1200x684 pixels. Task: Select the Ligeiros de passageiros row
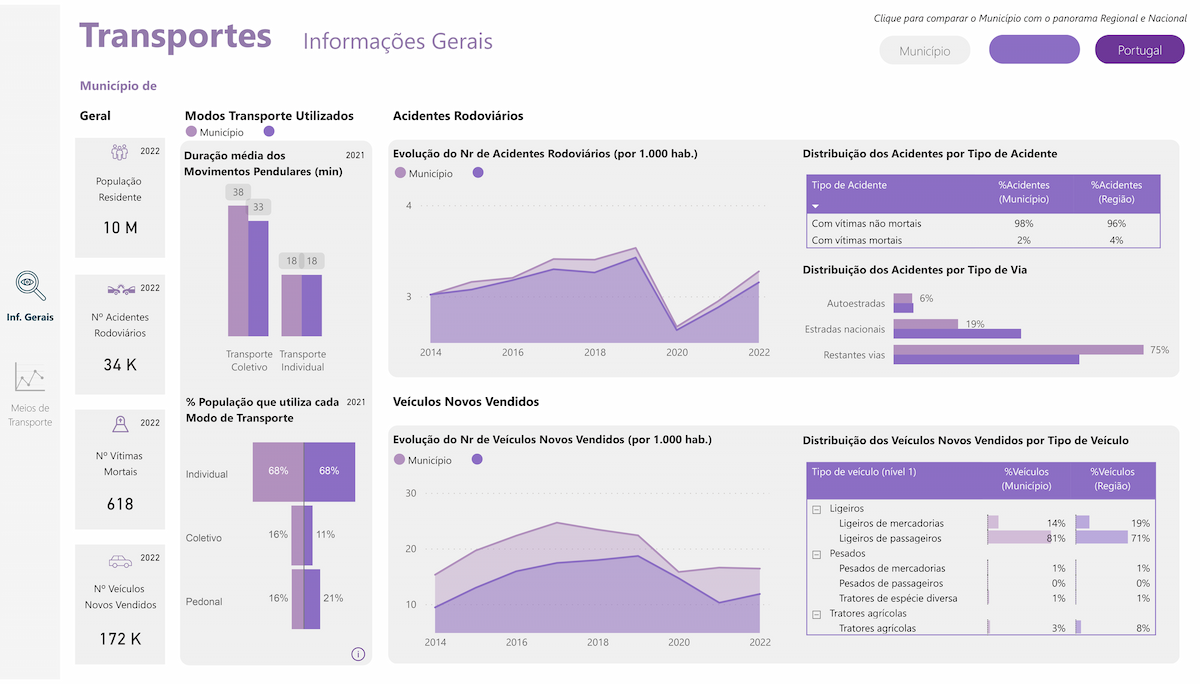pos(982,538)
